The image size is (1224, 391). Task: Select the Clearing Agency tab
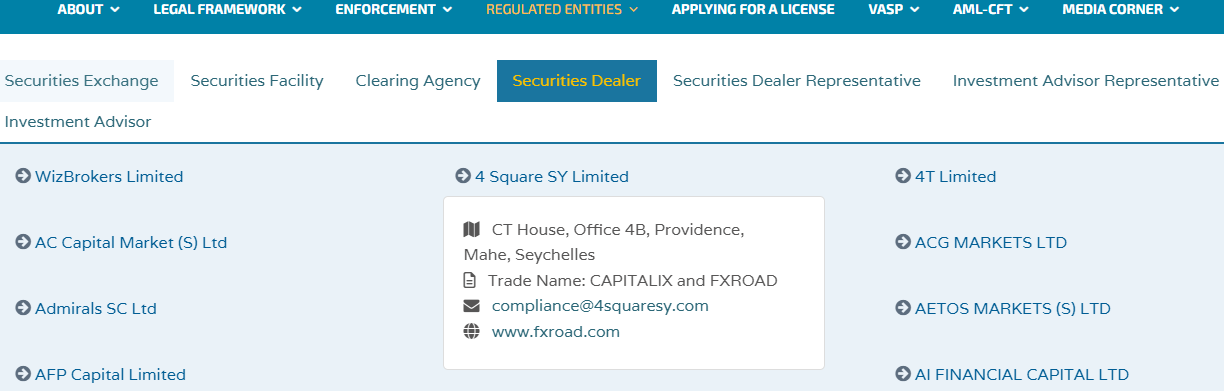point(418,81)
